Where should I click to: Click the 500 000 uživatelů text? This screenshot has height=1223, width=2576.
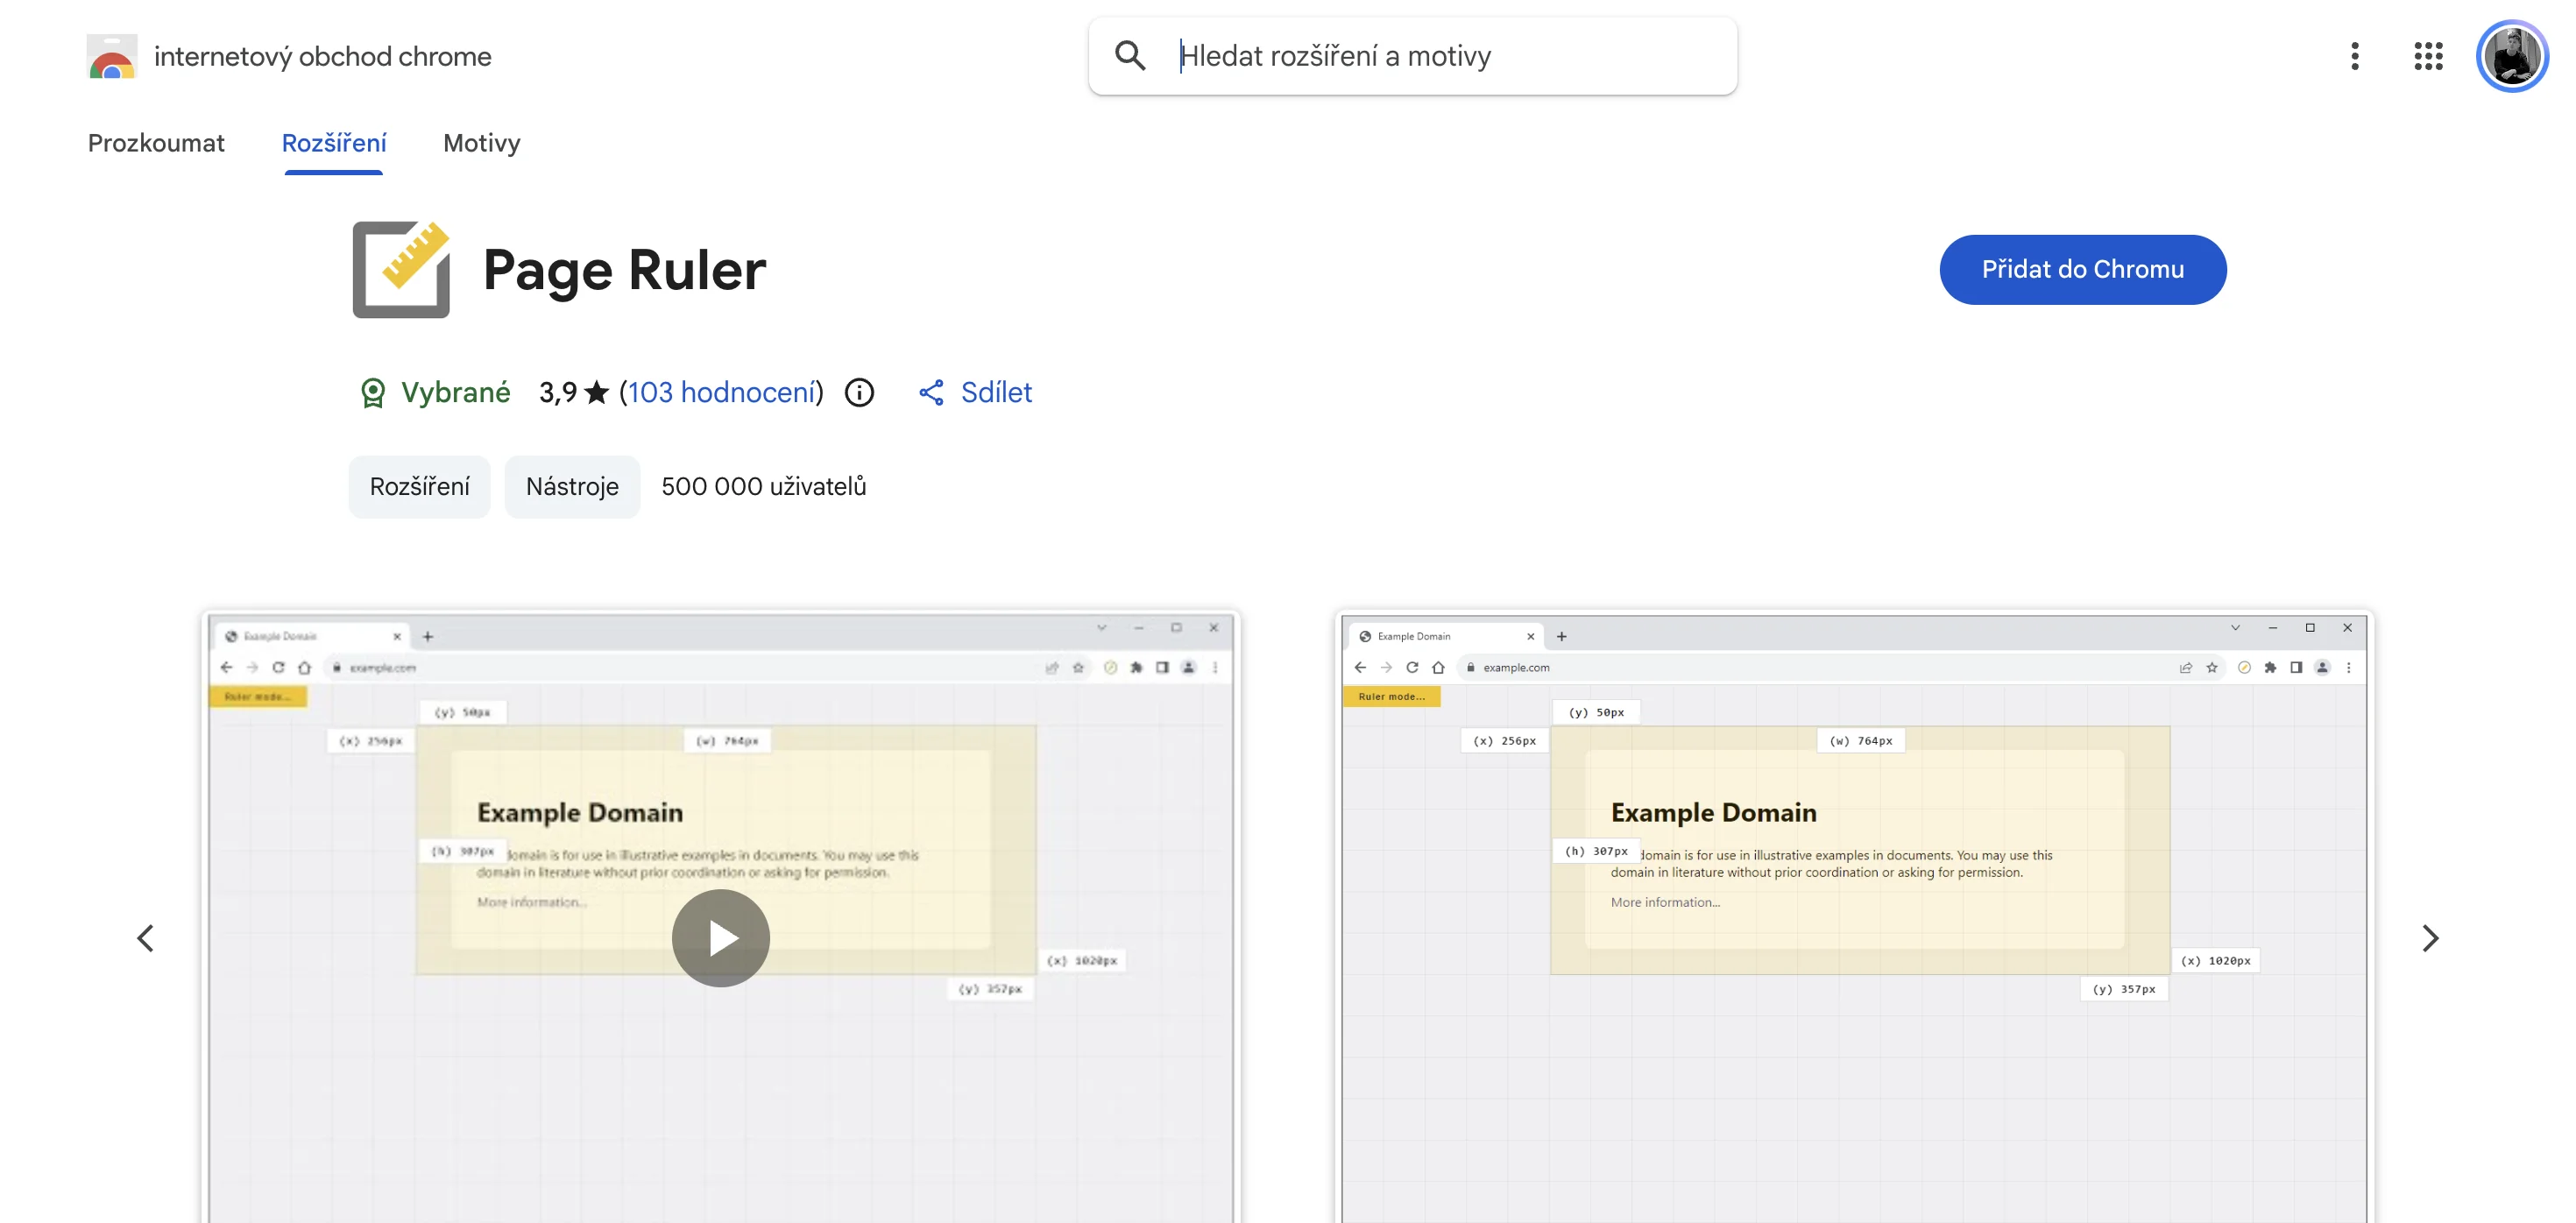pos(763,487)
